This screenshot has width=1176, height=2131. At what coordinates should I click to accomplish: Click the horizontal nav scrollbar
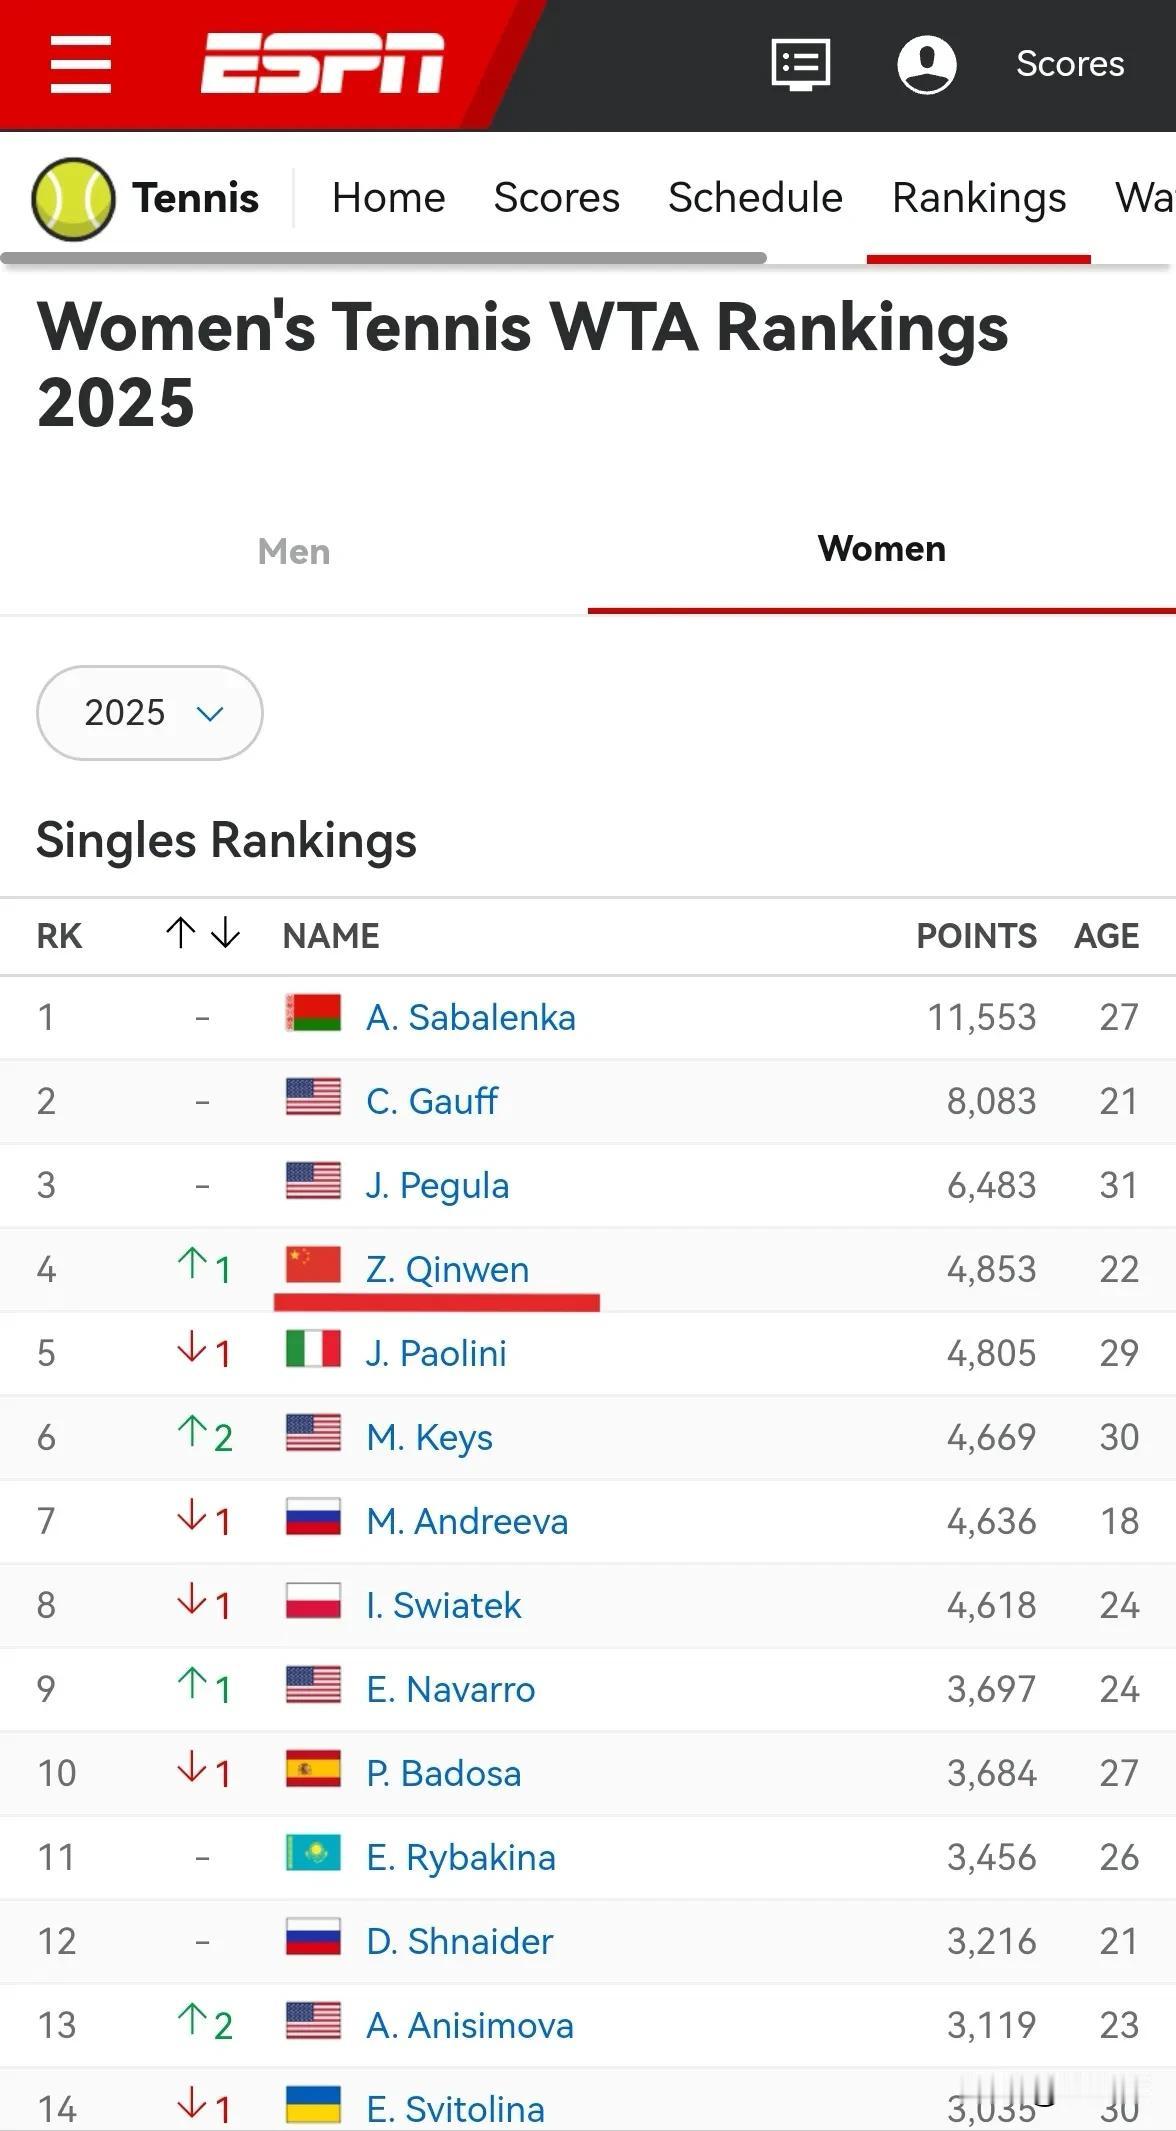pos(384,258)
